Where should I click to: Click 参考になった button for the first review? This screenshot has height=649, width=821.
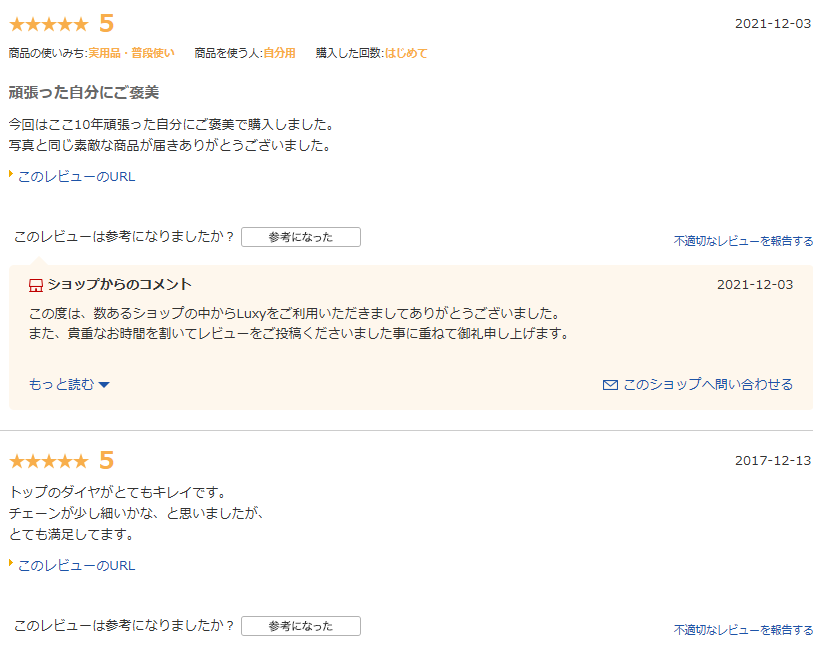point(301,237)
